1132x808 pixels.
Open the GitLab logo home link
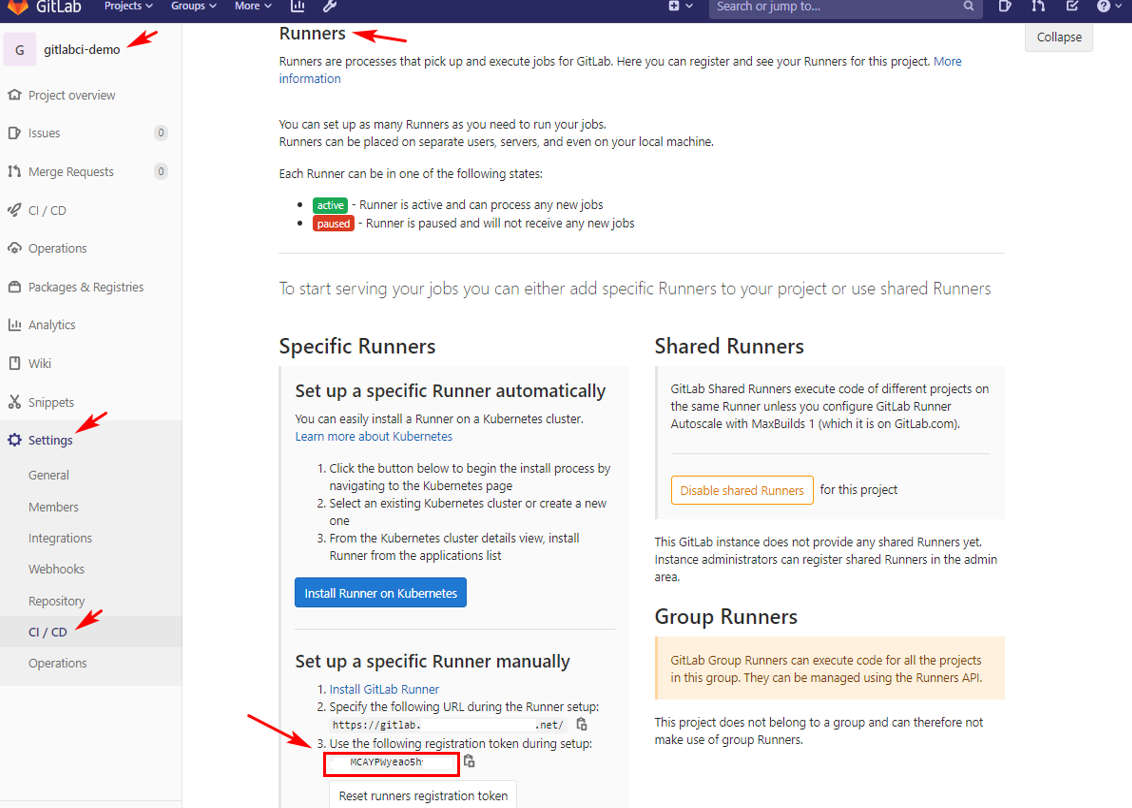coord(43,6)
